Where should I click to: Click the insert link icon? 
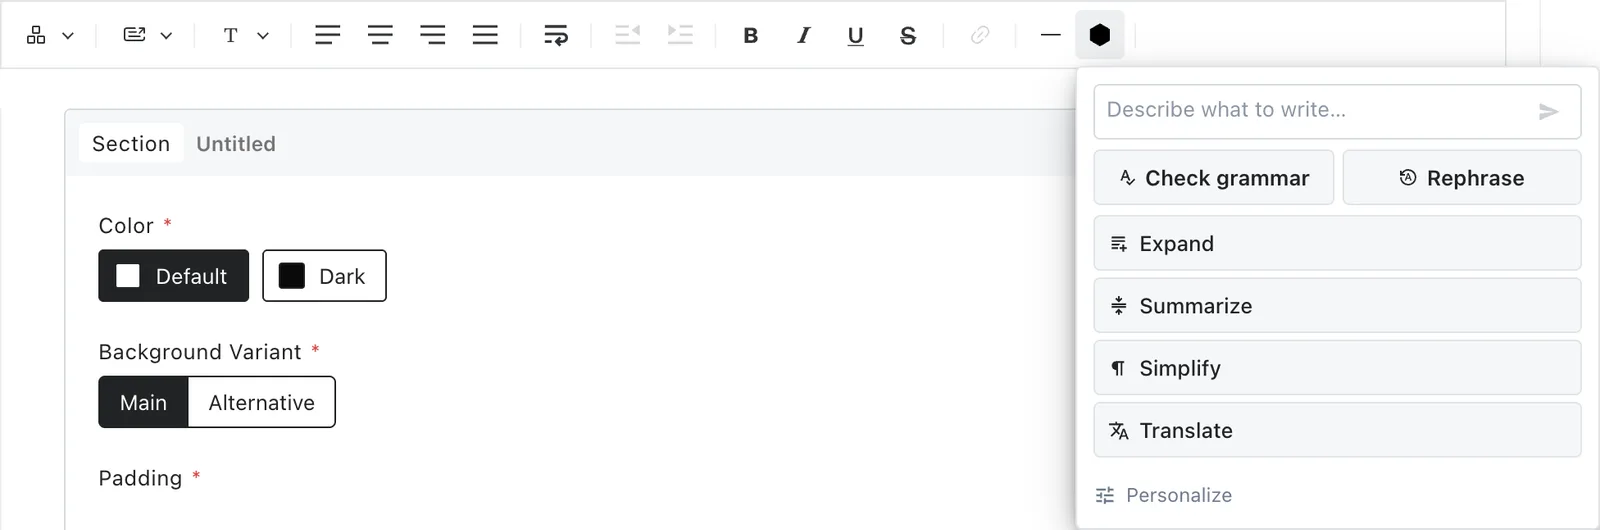point(980,35)
